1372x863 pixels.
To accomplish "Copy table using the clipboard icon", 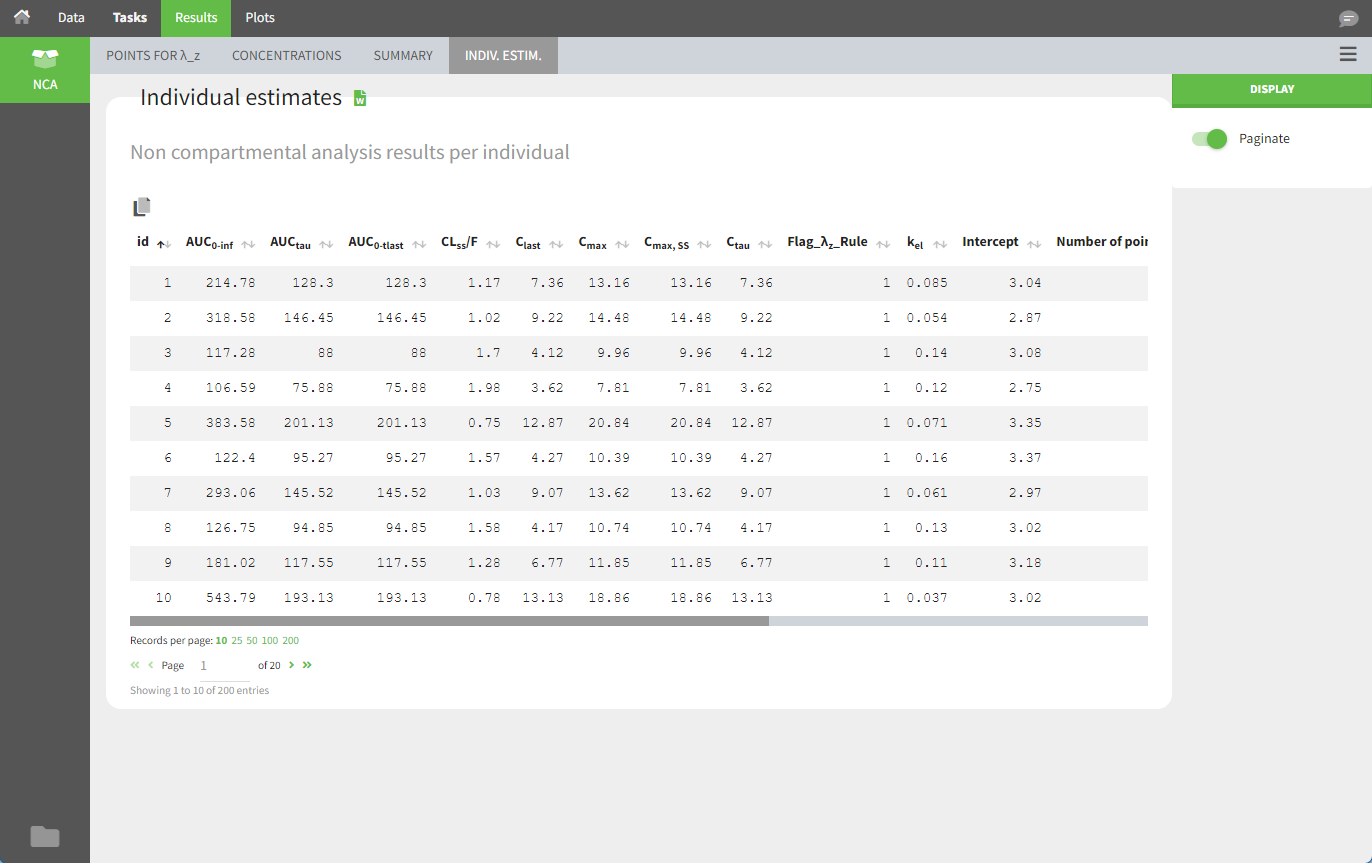I will click(142, 207).
